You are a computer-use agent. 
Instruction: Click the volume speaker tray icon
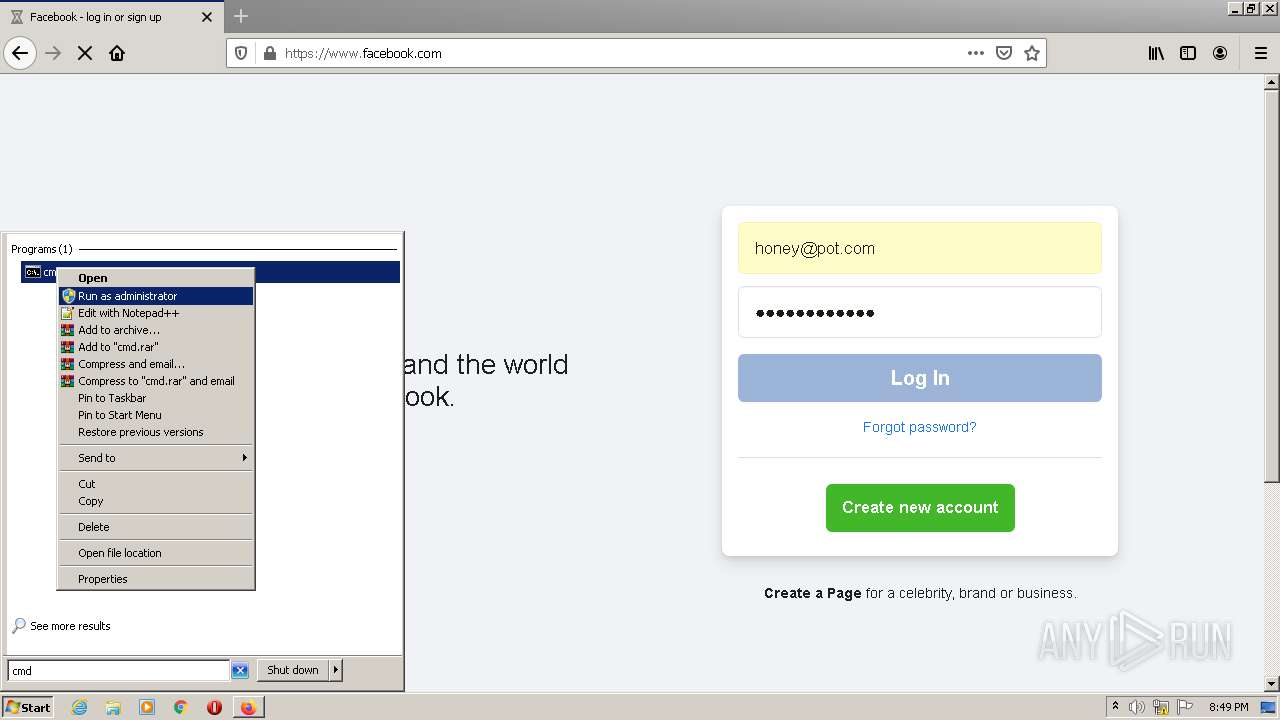click(x=1137, y=707)
